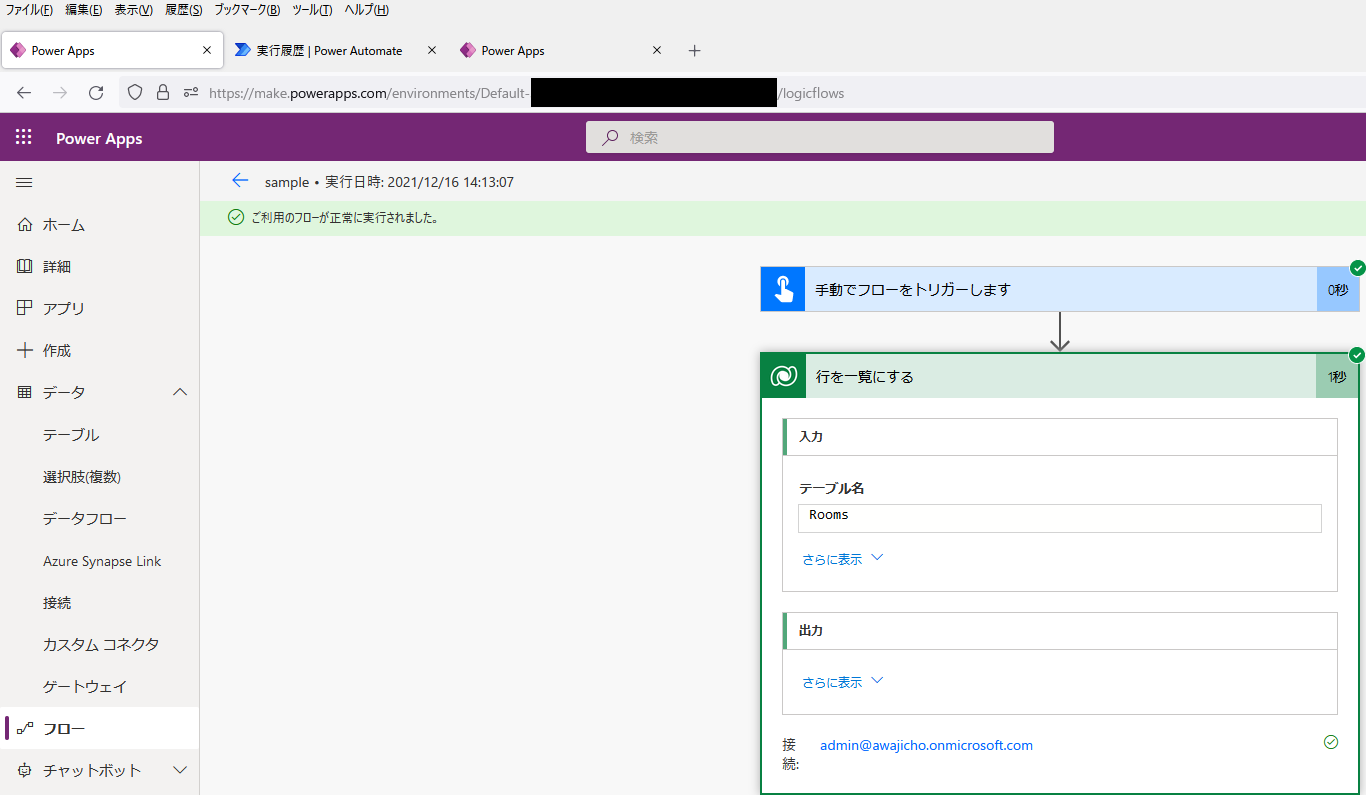Click the 検索 search box
This screenshot has height=795, width=1366.
coord(819,138)
